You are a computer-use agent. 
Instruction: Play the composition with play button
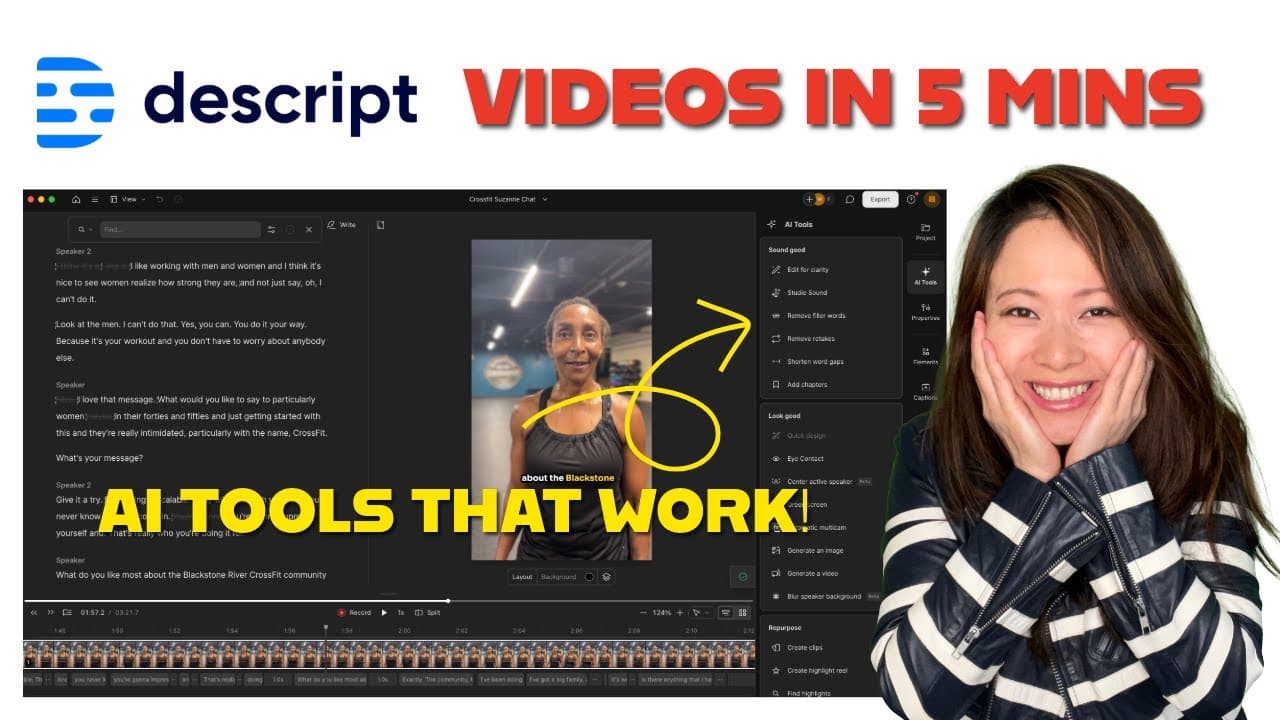click(x=384, y=613)
